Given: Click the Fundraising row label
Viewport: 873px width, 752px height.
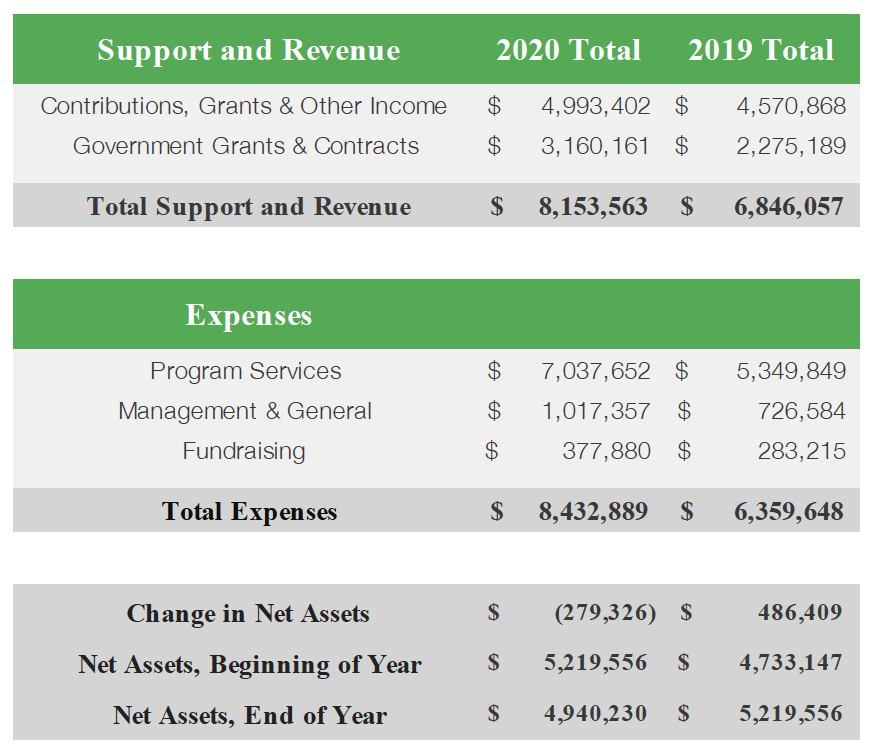Looking at the screenshot, I should pos(243,451).
